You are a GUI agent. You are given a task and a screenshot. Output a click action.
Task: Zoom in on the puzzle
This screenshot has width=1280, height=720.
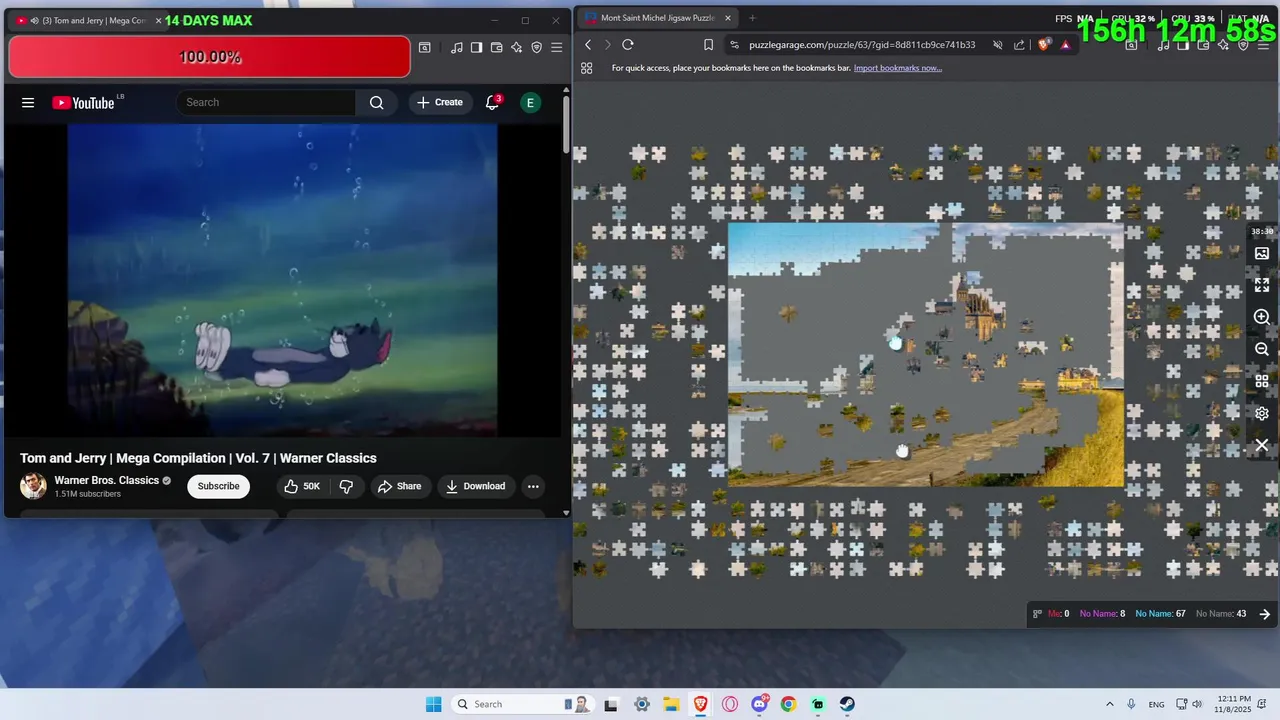[x=1262, y=317]
